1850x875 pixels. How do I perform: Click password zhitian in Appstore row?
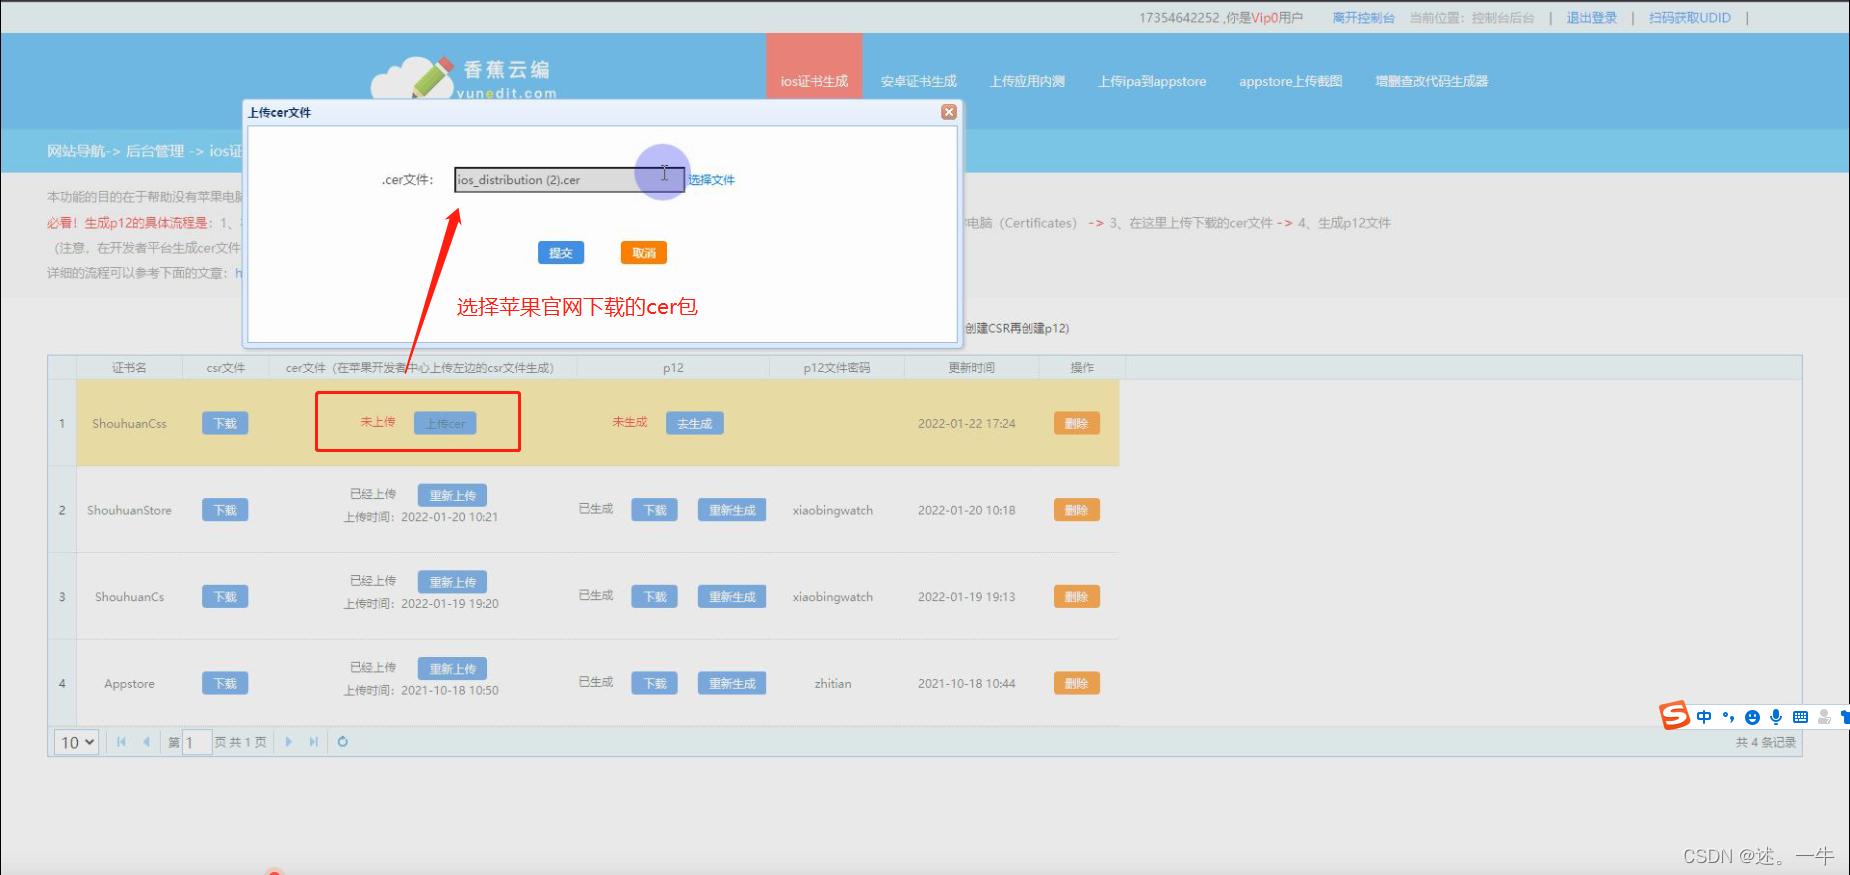[x=833, y=684]
